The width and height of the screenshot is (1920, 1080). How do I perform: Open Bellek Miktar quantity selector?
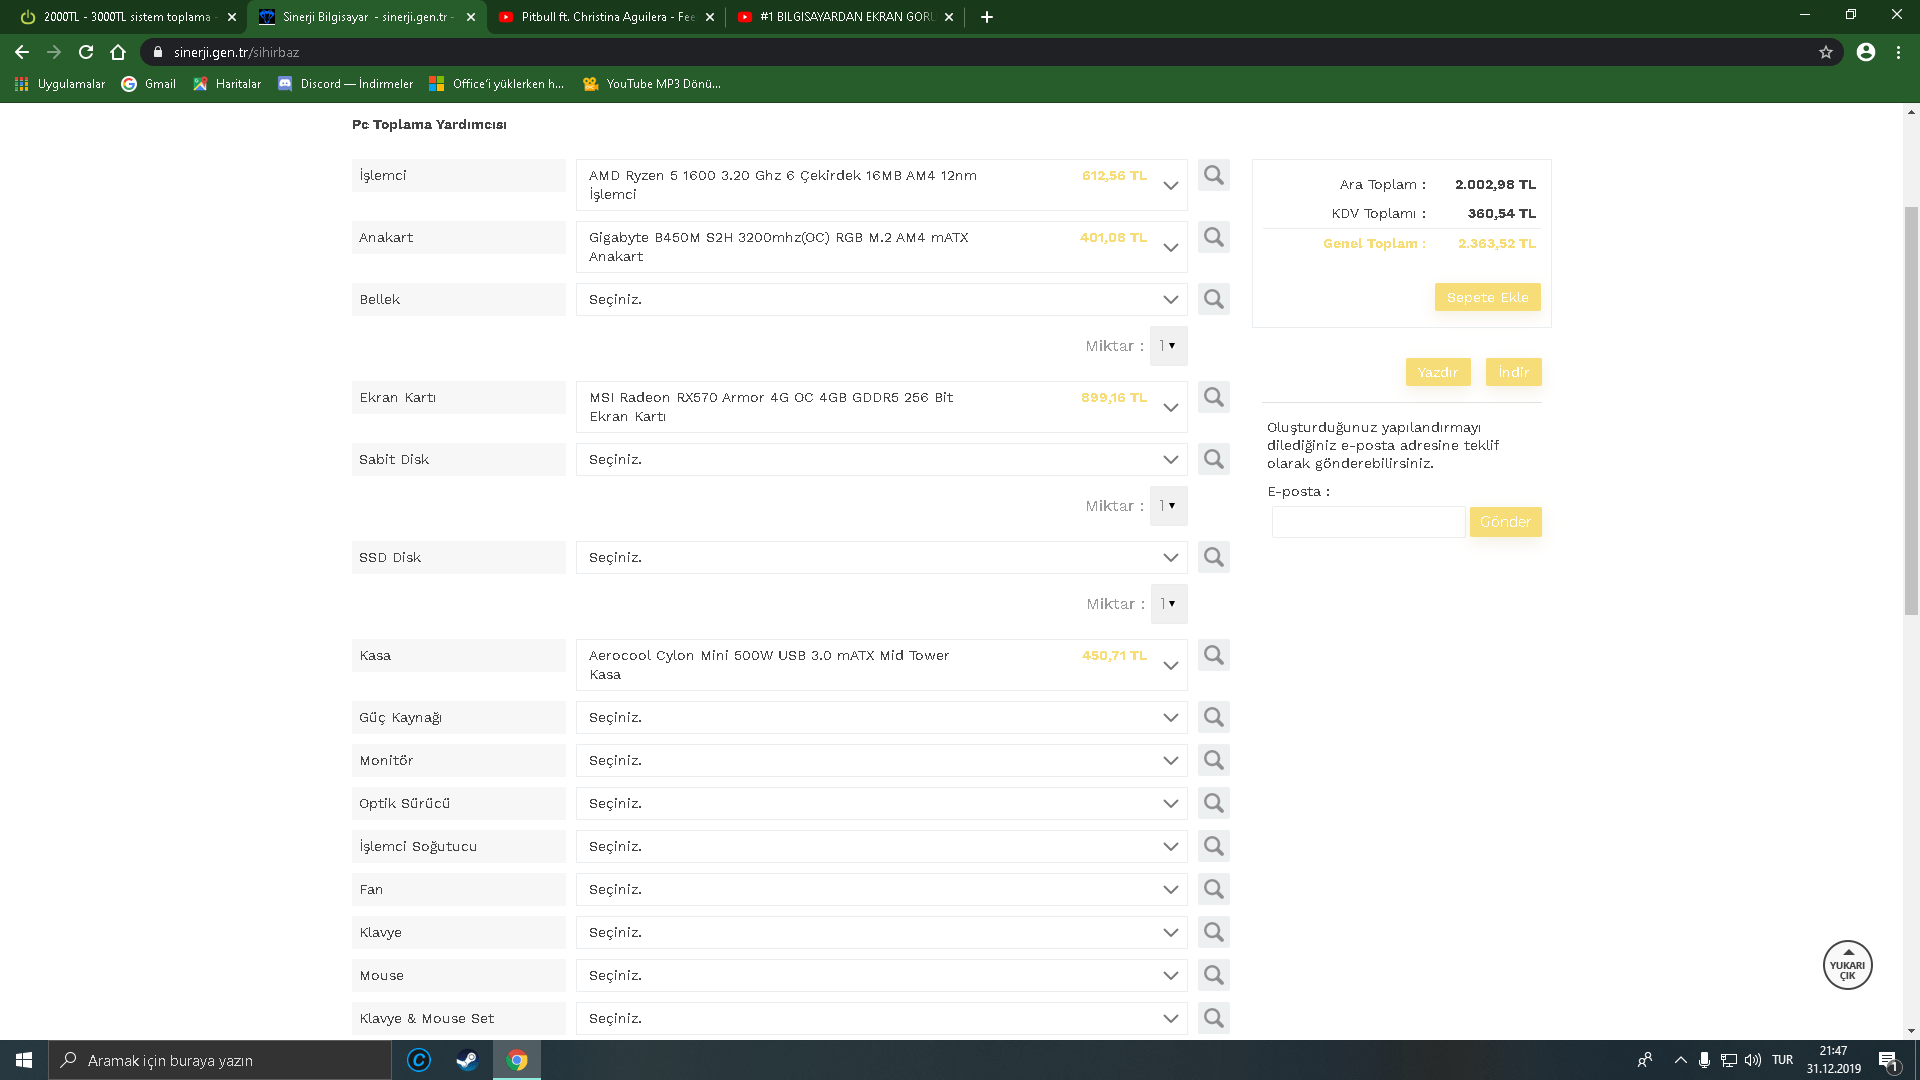(x=1167, y=346)
